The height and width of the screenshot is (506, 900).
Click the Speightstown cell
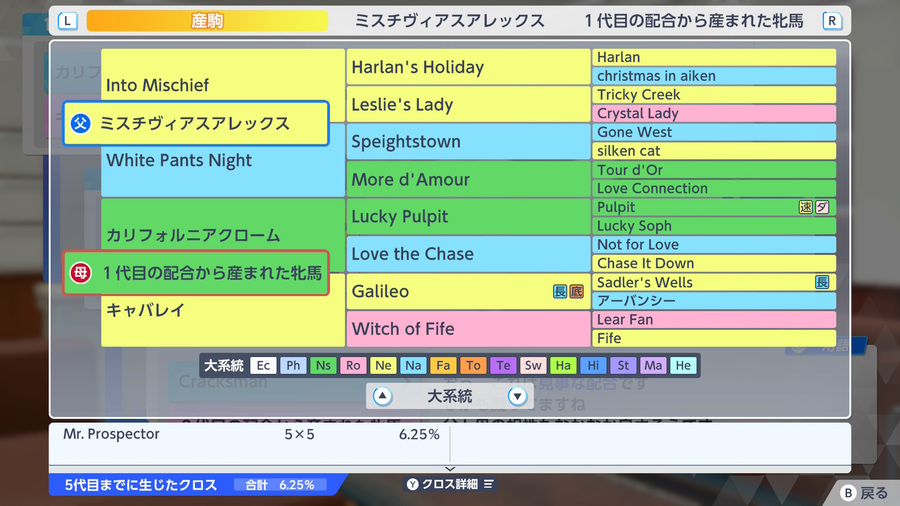[468, 142]
